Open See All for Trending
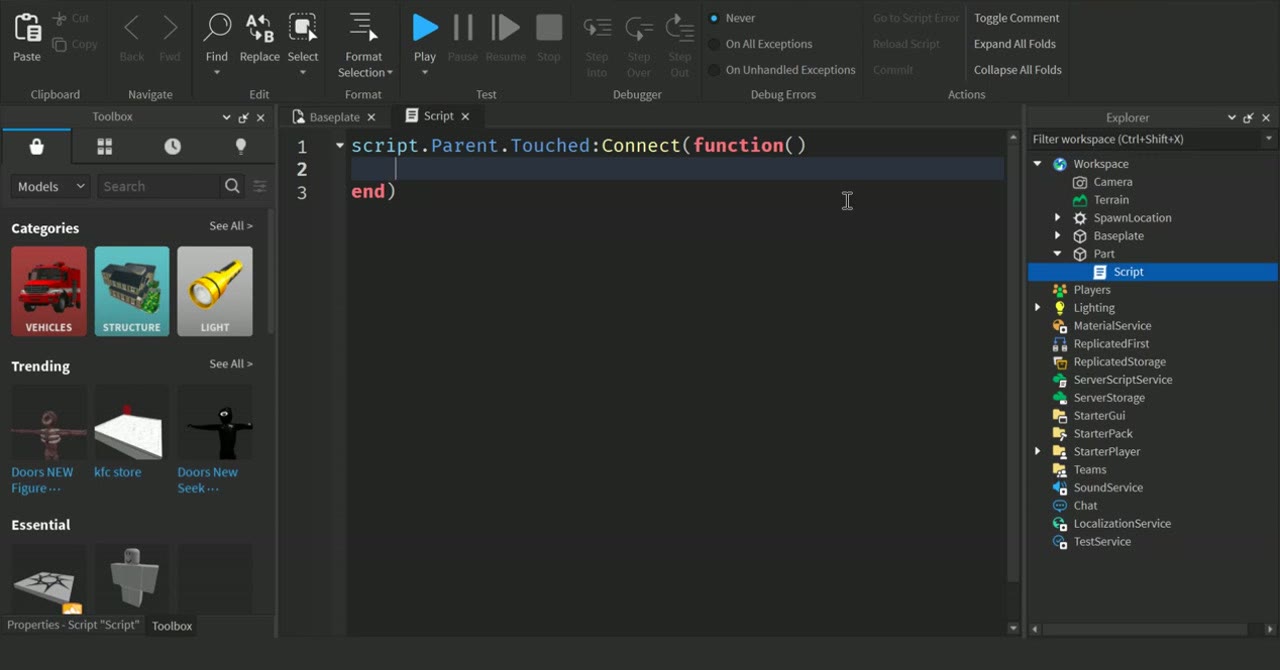Screen dimensions: 1280x670 [231, 364]
